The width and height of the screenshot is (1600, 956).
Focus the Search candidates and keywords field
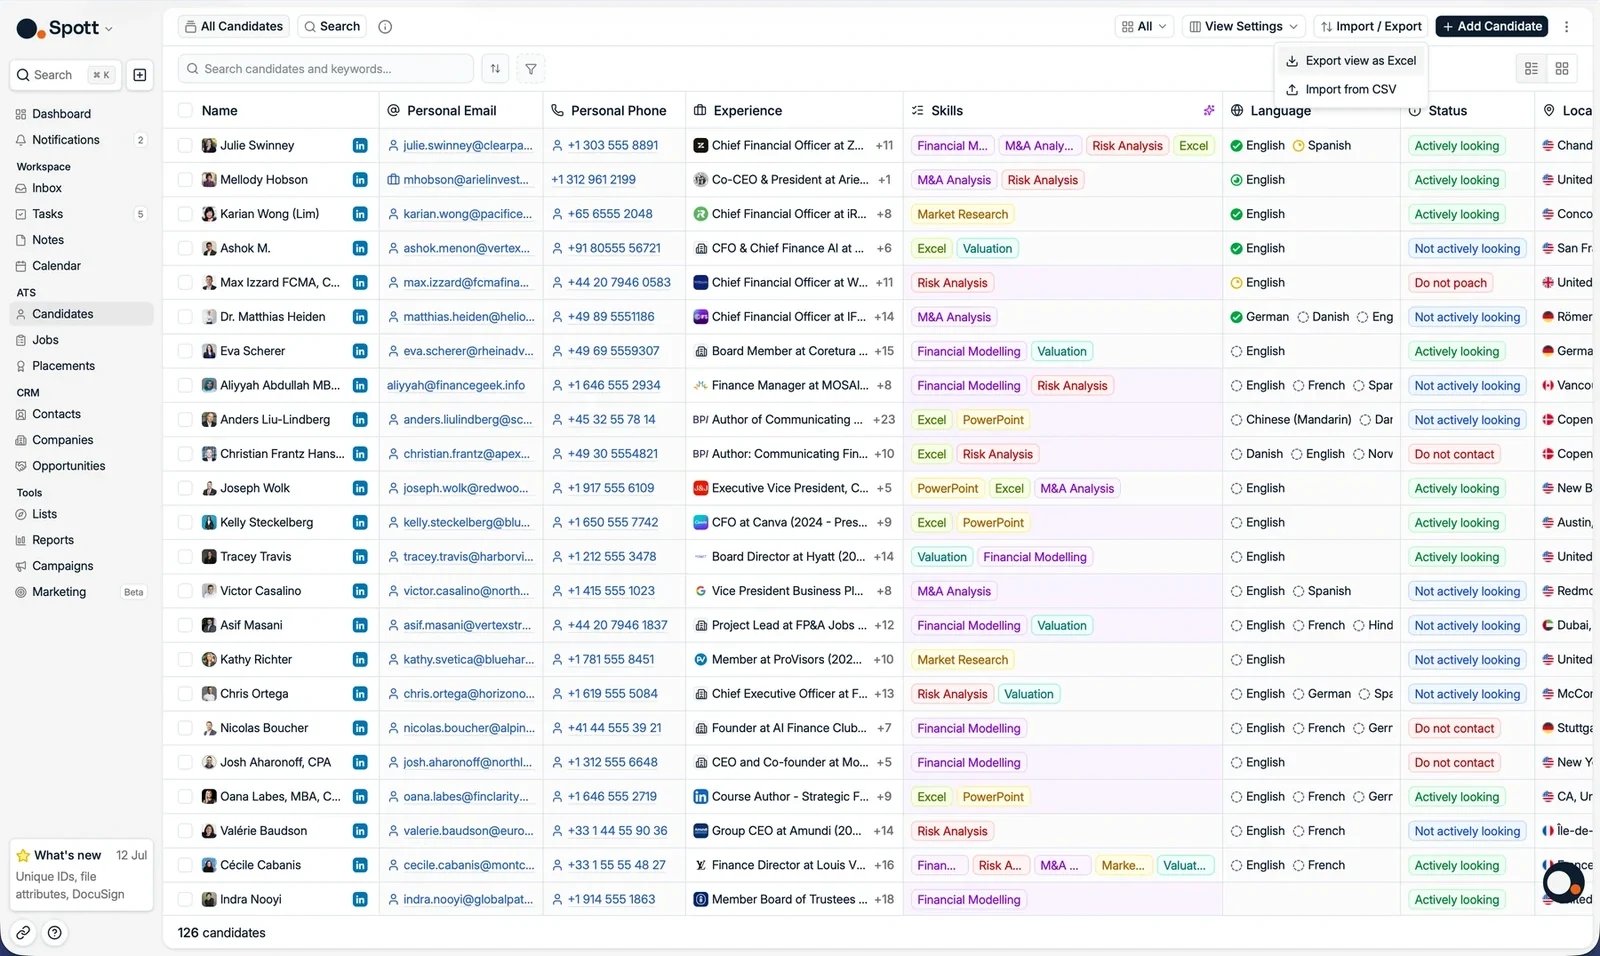326,69
